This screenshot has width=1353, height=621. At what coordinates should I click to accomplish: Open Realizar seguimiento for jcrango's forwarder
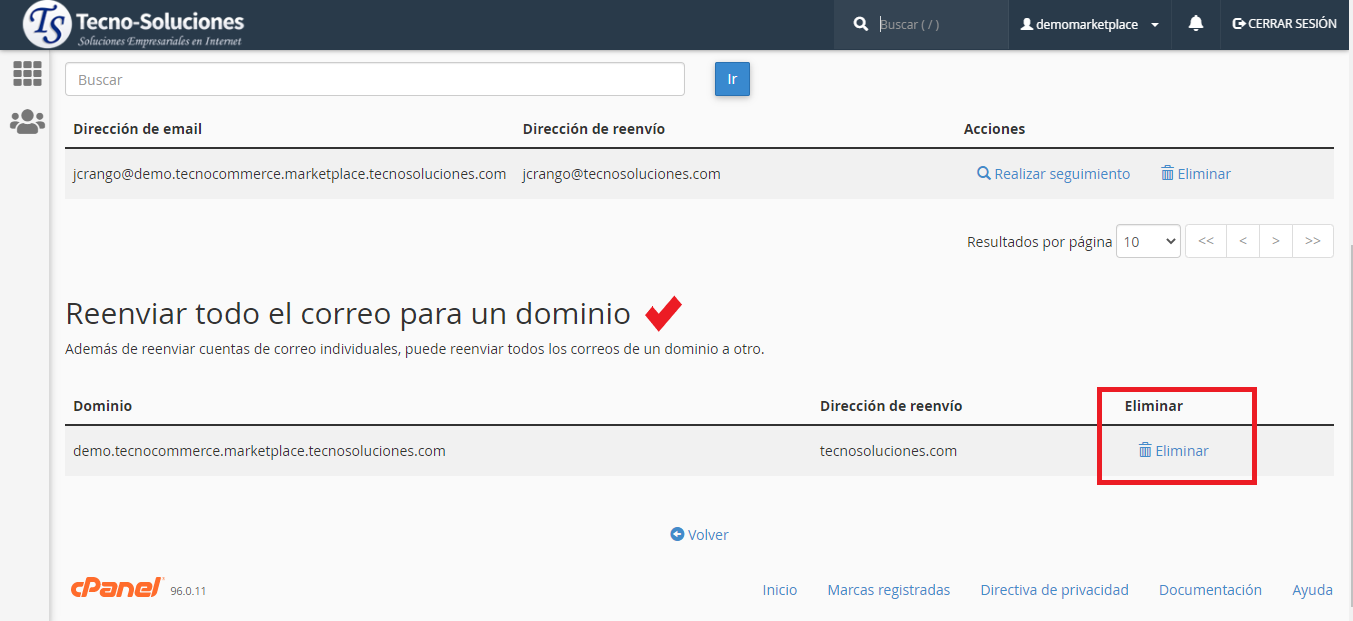click(x=1062, y=173)
